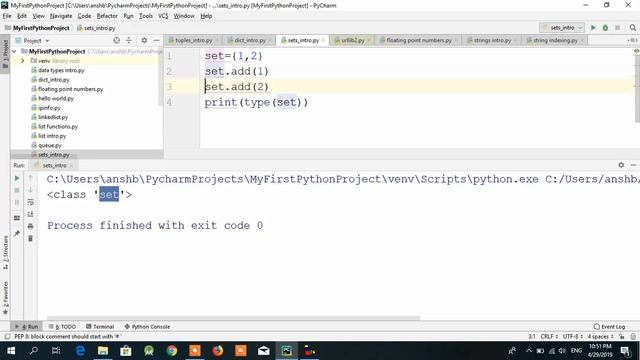Image resolution: width=640 pixels, height=360 pixels.
Task: Click the scroll-from-source target icon in Project panel
Action: click(116, 40)
